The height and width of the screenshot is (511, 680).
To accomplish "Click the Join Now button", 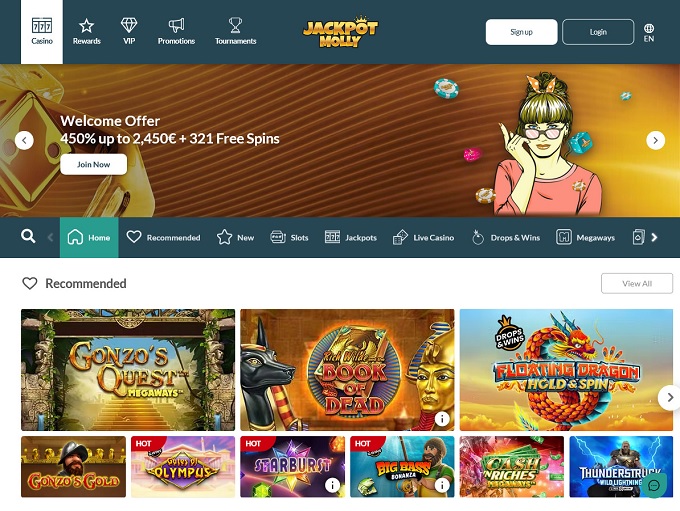I will point(94,164).
